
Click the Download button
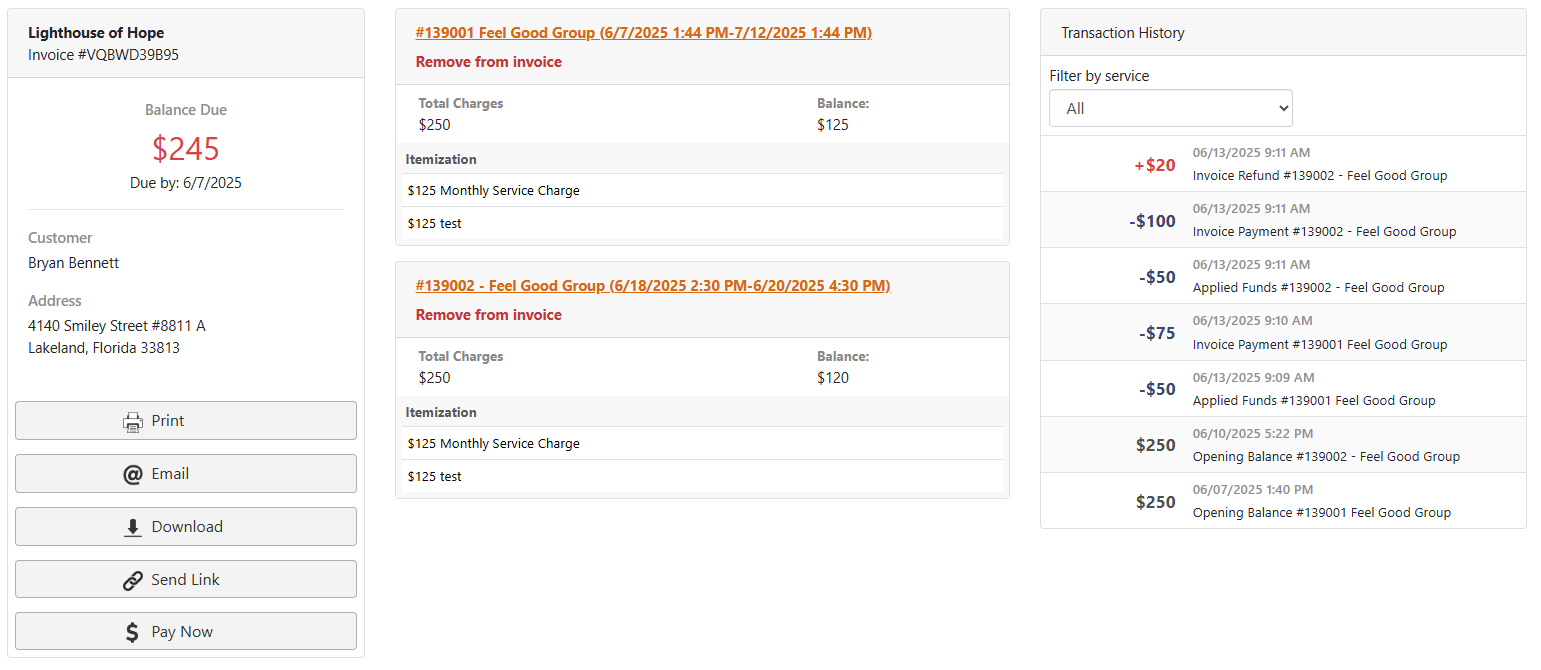[186, 526]
